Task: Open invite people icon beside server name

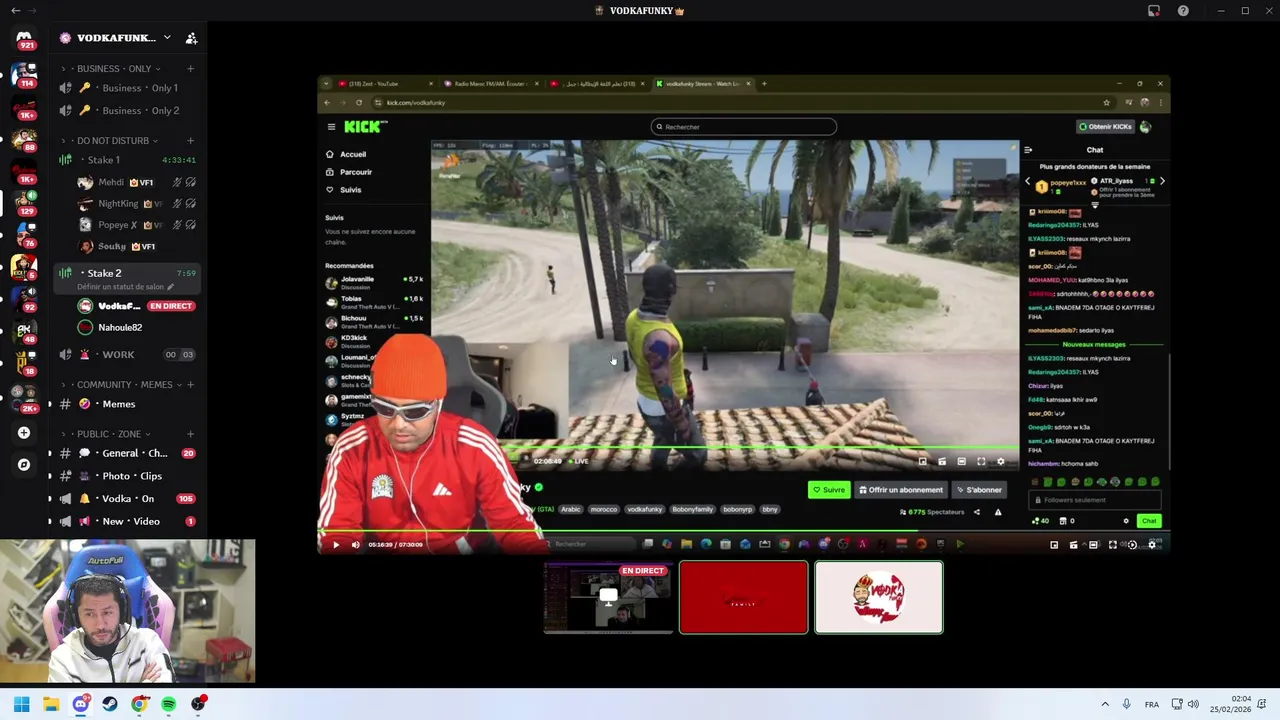Action: (x=191, y=38)
